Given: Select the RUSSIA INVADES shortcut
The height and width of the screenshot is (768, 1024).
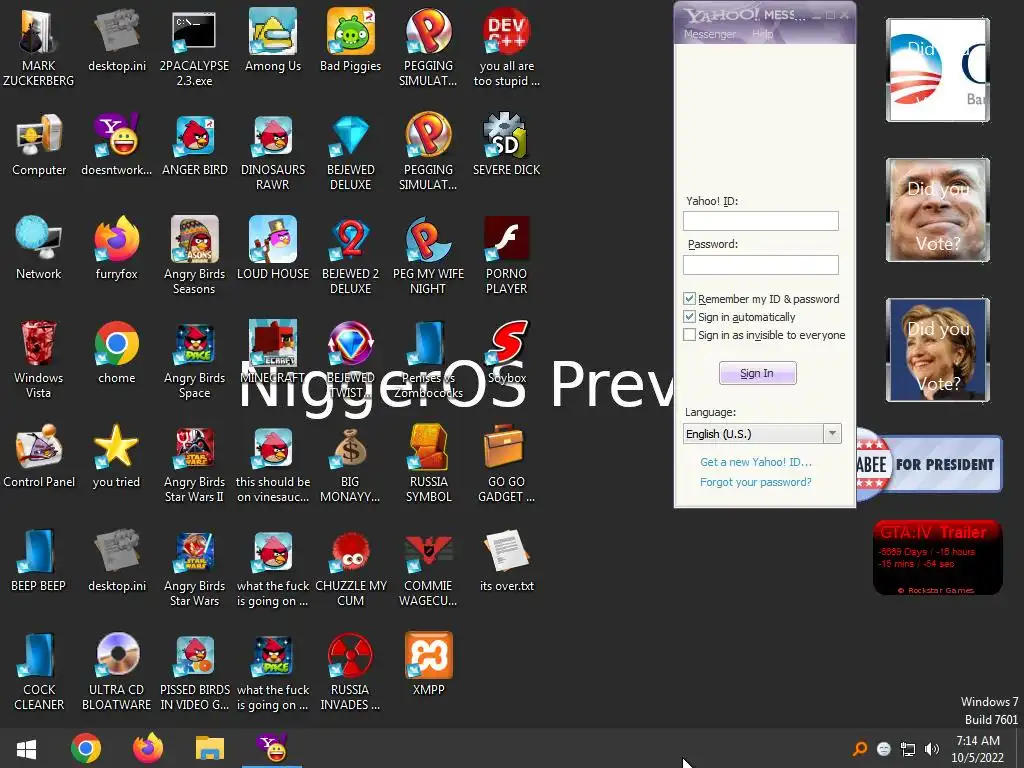Looking at the screenshot, I should [351, 671].
